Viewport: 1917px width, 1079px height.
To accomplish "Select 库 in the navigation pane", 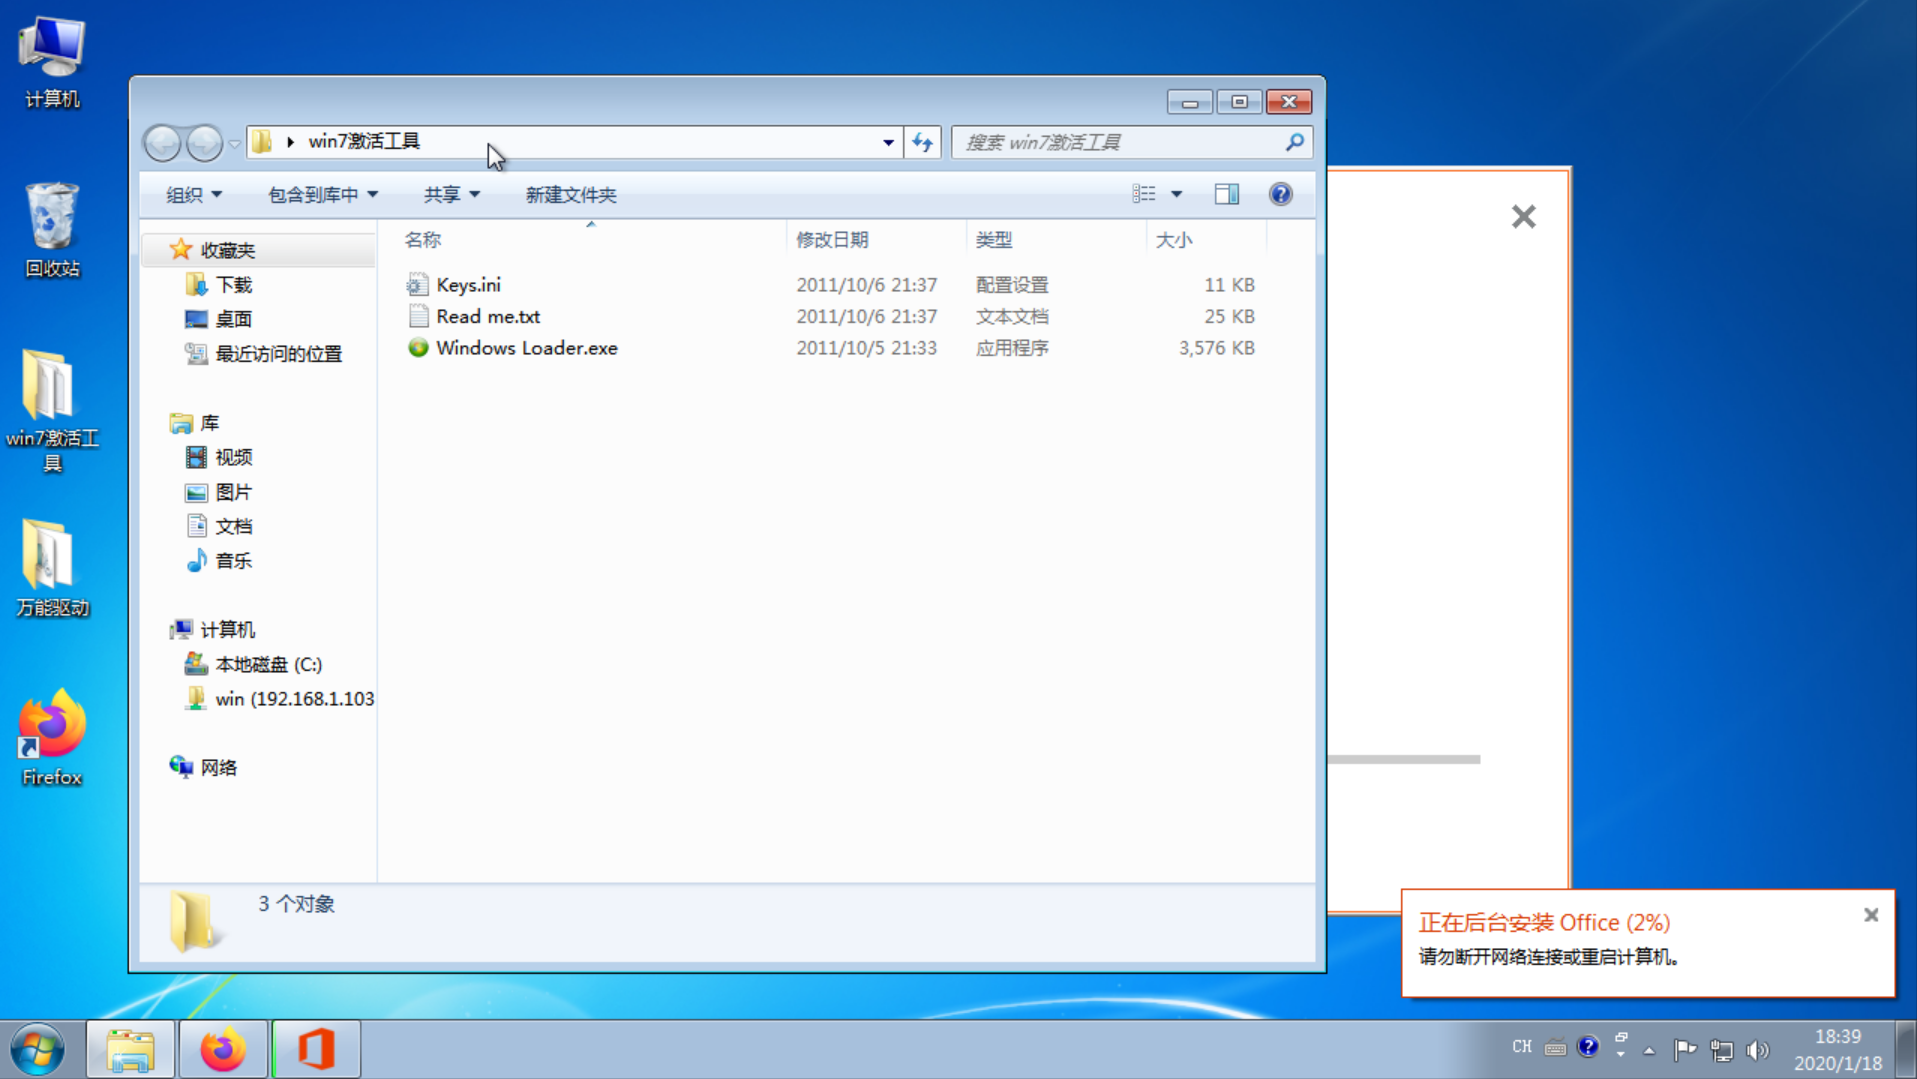I will click(209, 423).
